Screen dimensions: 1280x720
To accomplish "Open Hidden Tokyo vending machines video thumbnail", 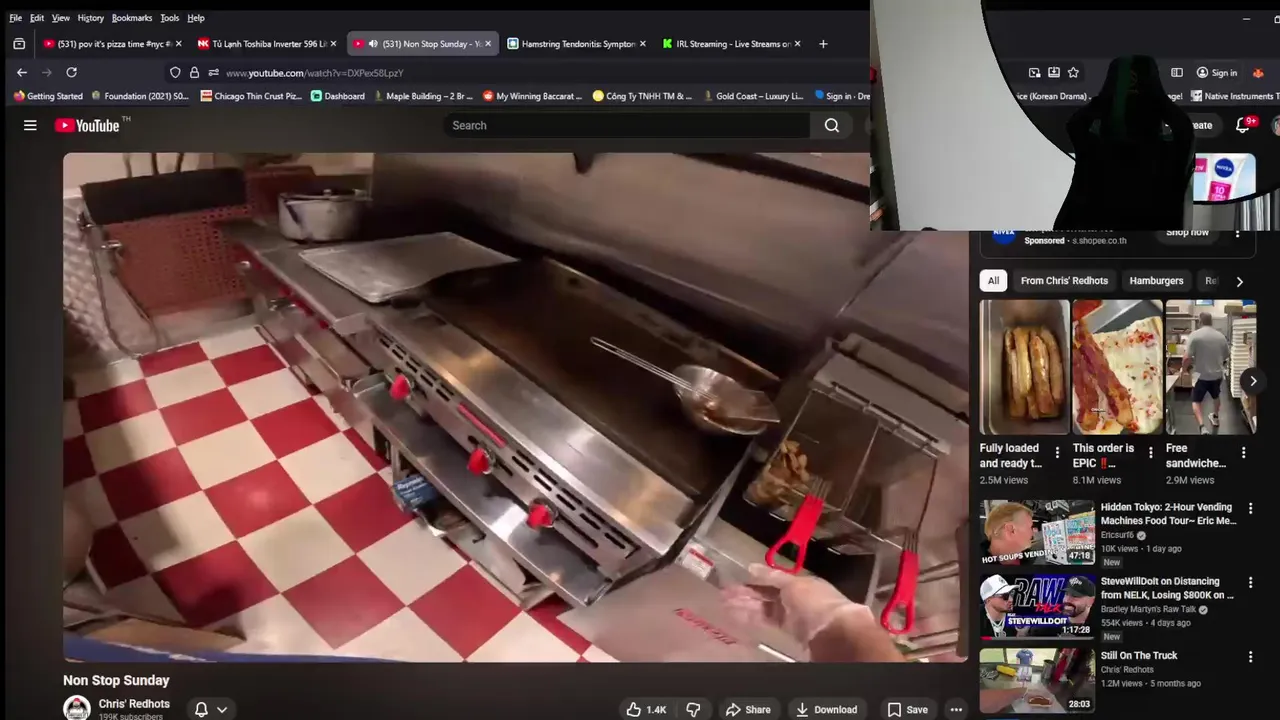I will tap(1036, 533).
